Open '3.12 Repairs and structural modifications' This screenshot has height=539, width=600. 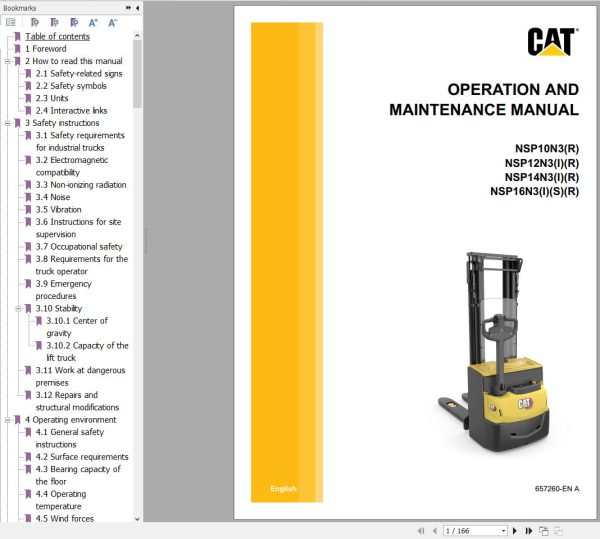tap(77, 401)
